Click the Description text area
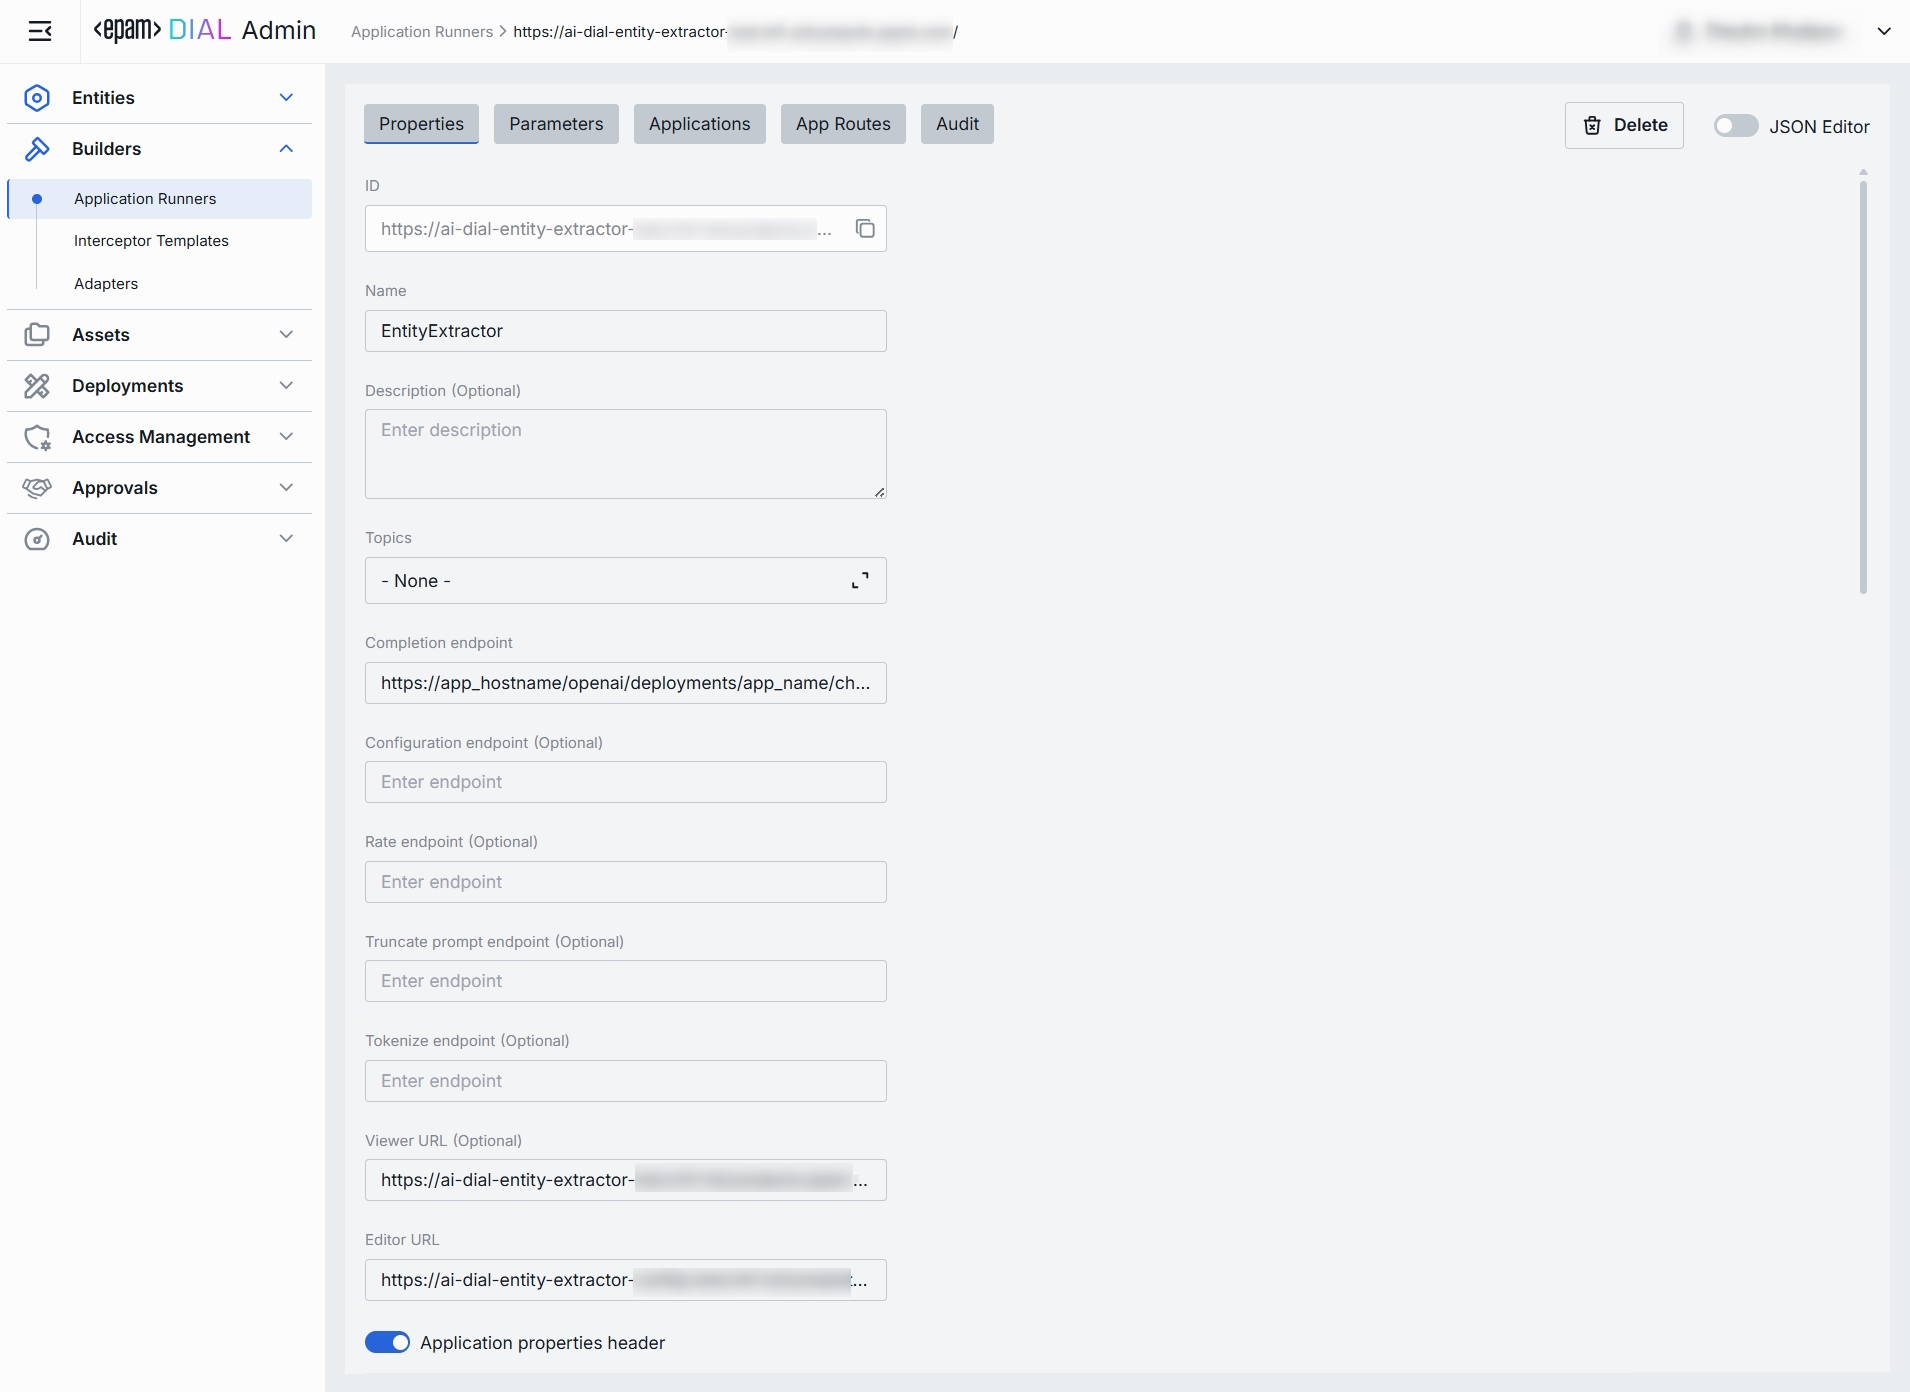The width and height of the screenshot is (1910, 1392). tap(625, 454)
